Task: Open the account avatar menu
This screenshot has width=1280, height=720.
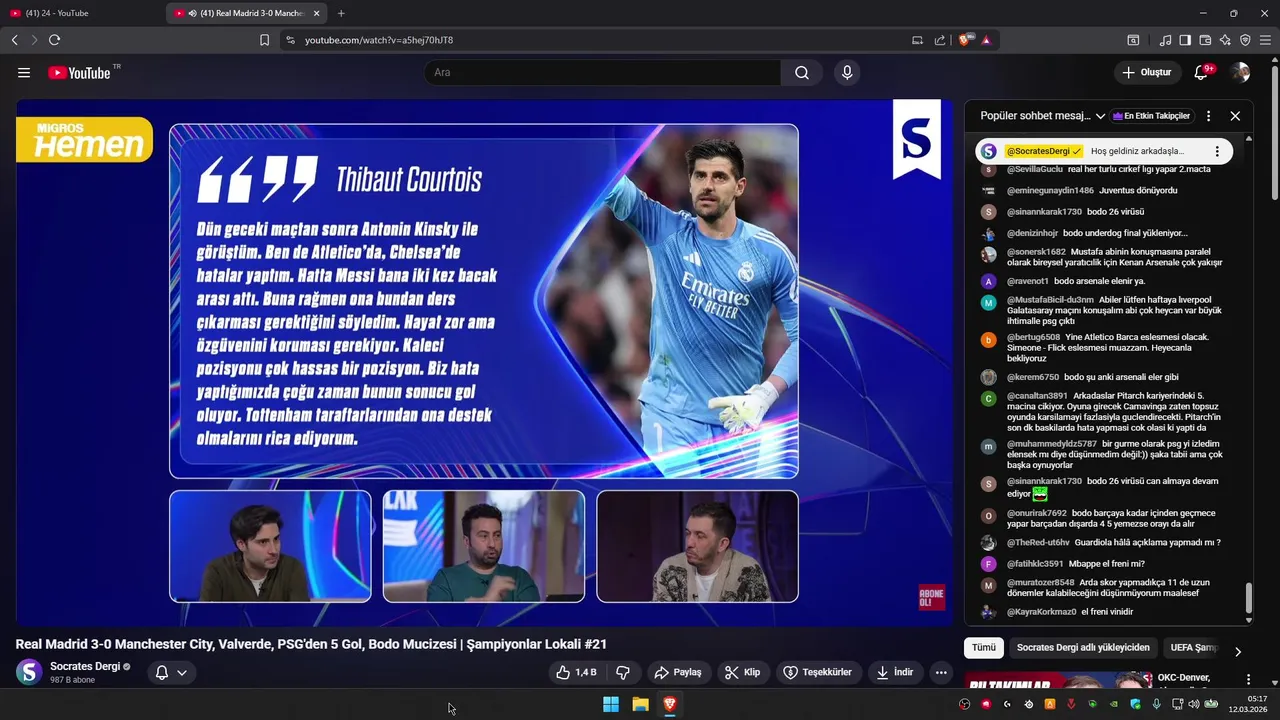Action: pos(1240,72)
